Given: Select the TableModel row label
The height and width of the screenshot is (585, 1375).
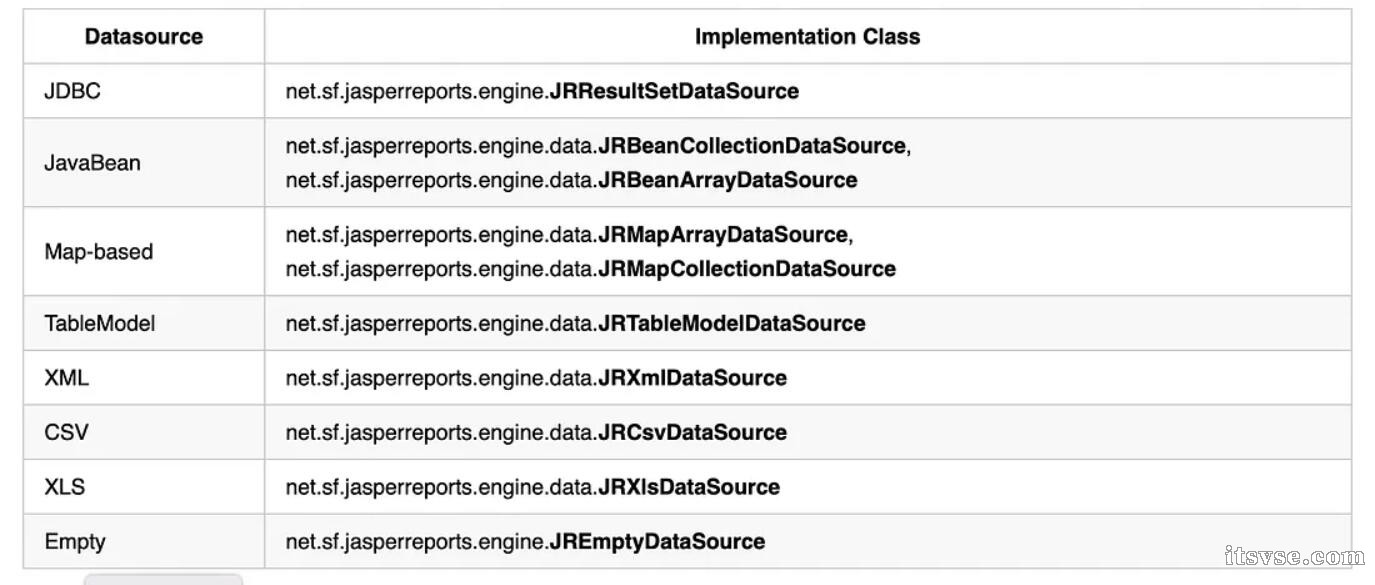Looking at the screenshot, I should [x=100, y=323].
